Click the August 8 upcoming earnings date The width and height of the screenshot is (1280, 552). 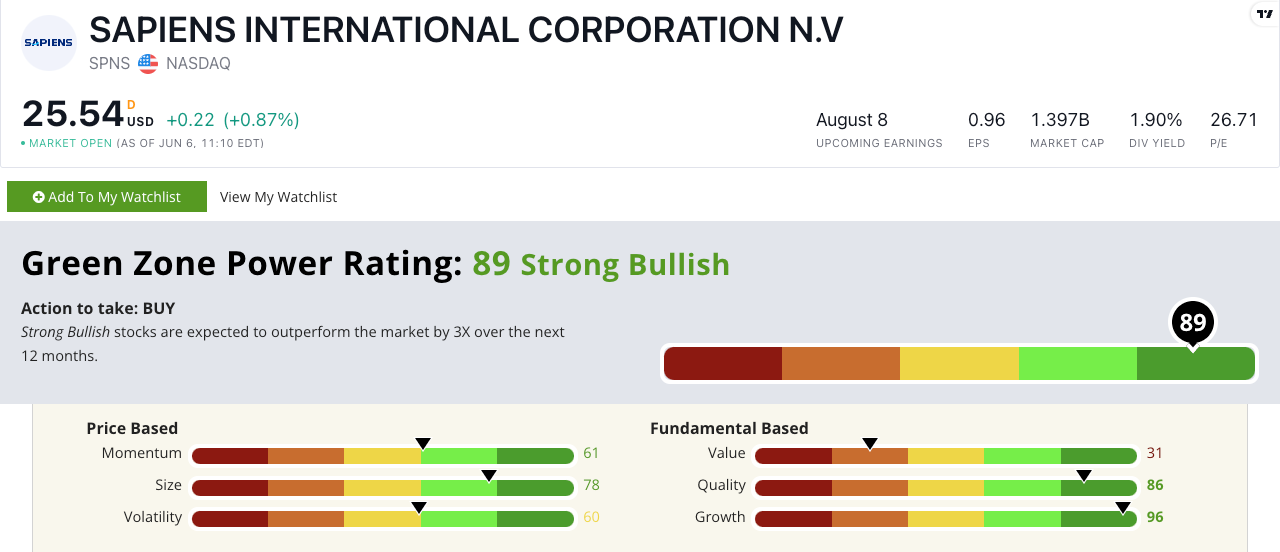pos(852,120)
